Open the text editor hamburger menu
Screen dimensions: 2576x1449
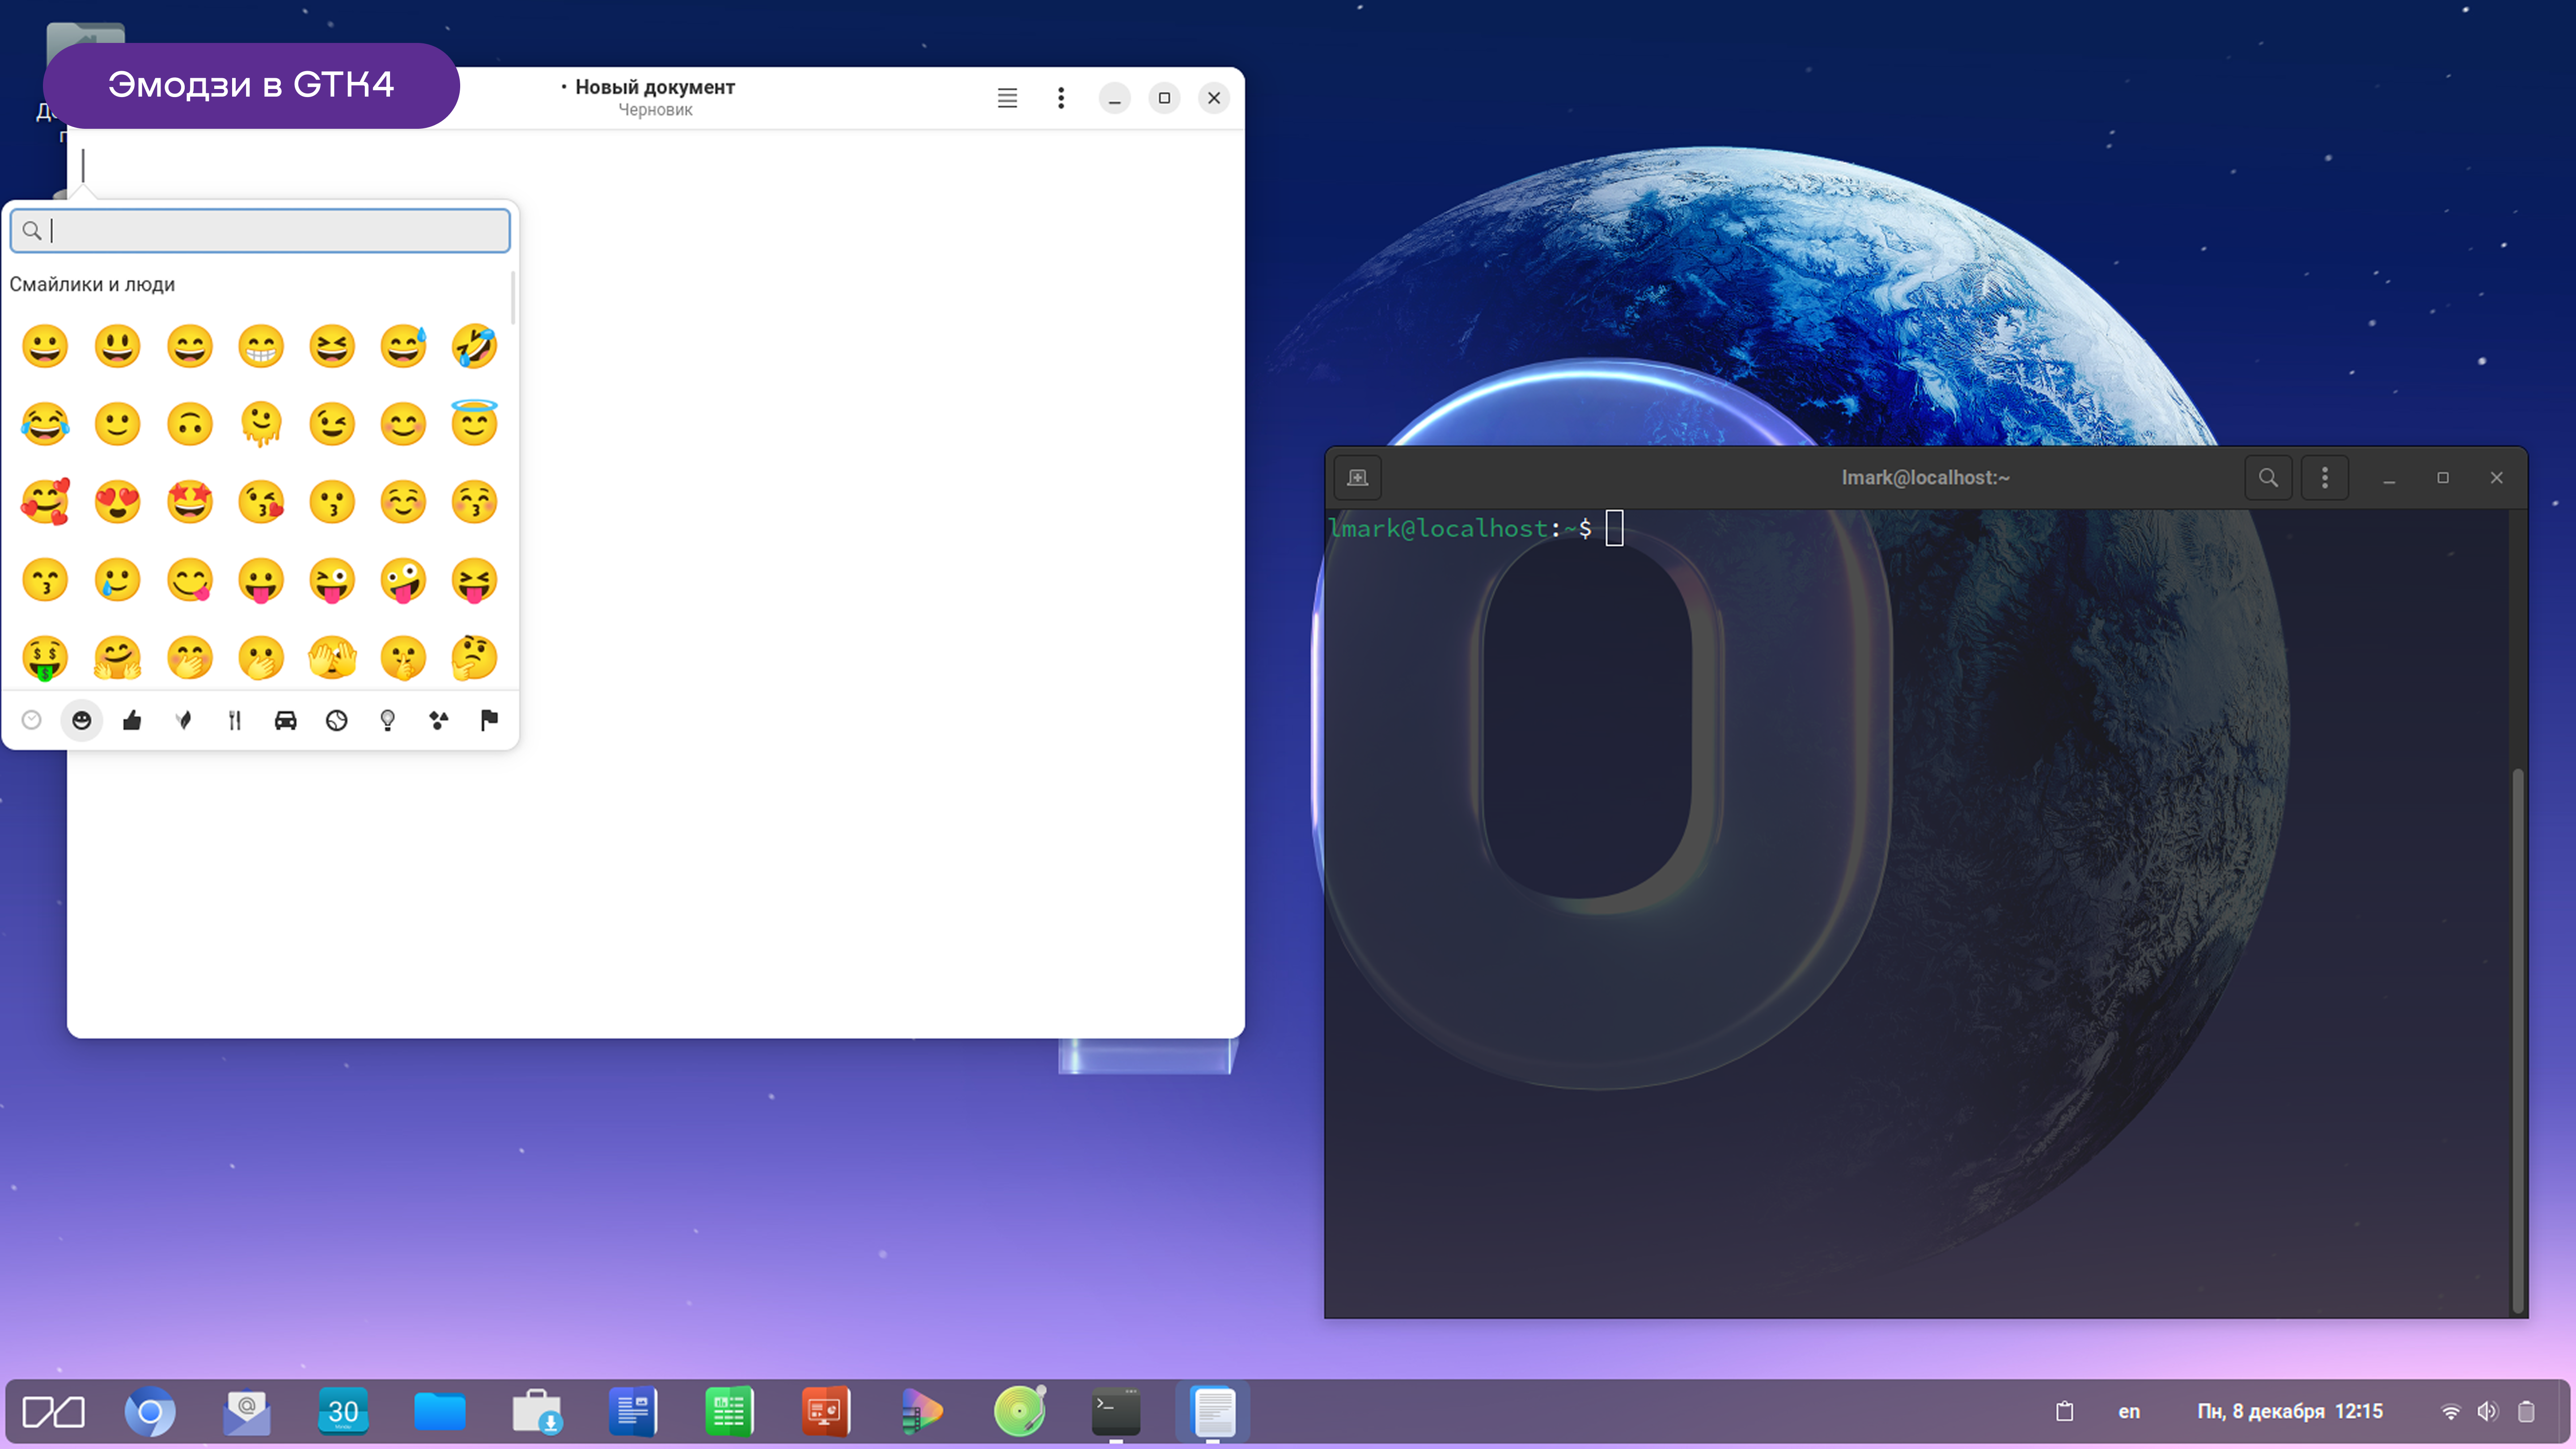point(1007,98)
